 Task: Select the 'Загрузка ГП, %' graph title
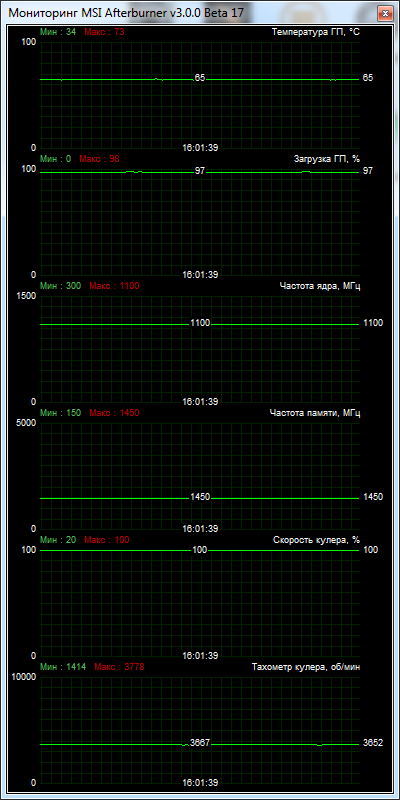(x=327, y=159)
